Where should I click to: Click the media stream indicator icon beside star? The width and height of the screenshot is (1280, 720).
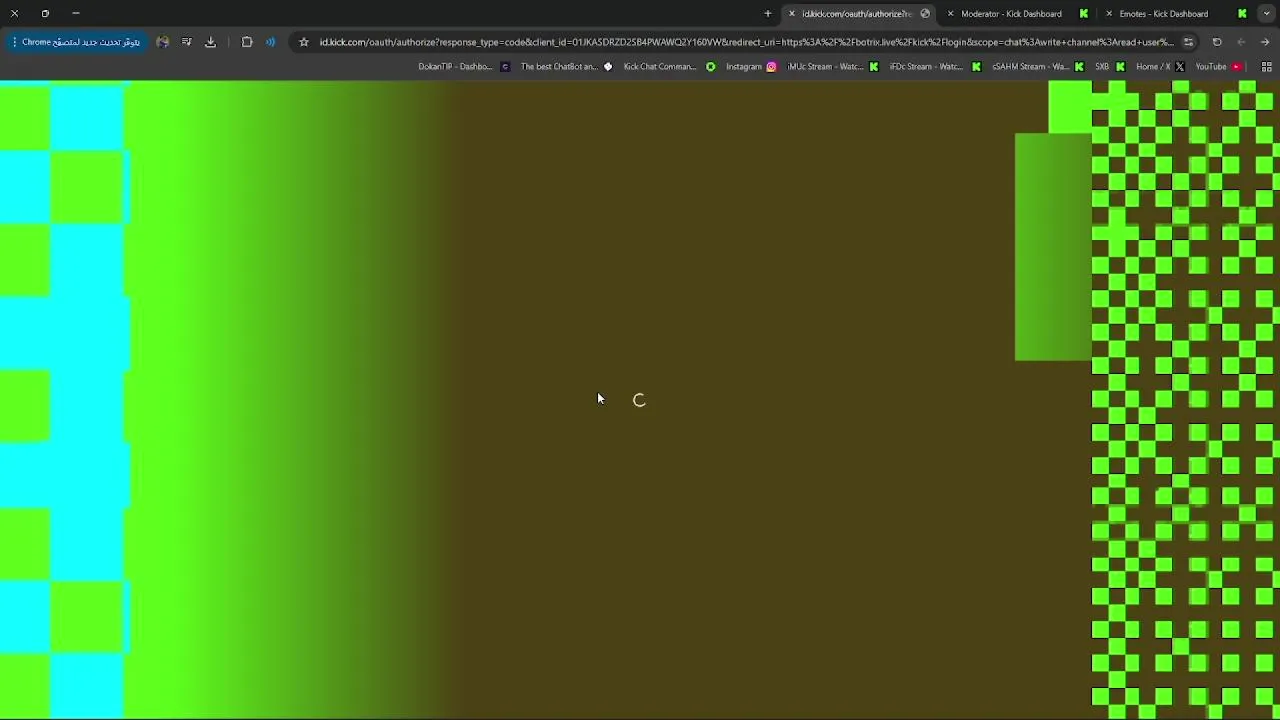(x=270, y=42)
